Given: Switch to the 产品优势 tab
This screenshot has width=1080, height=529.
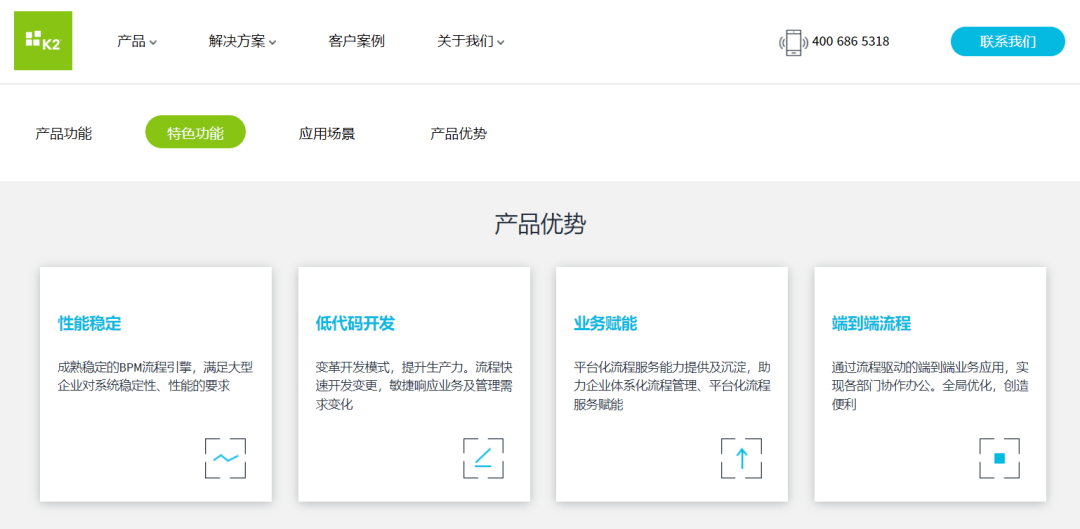Looking at the screenshot, I should [x=458, y=133].
